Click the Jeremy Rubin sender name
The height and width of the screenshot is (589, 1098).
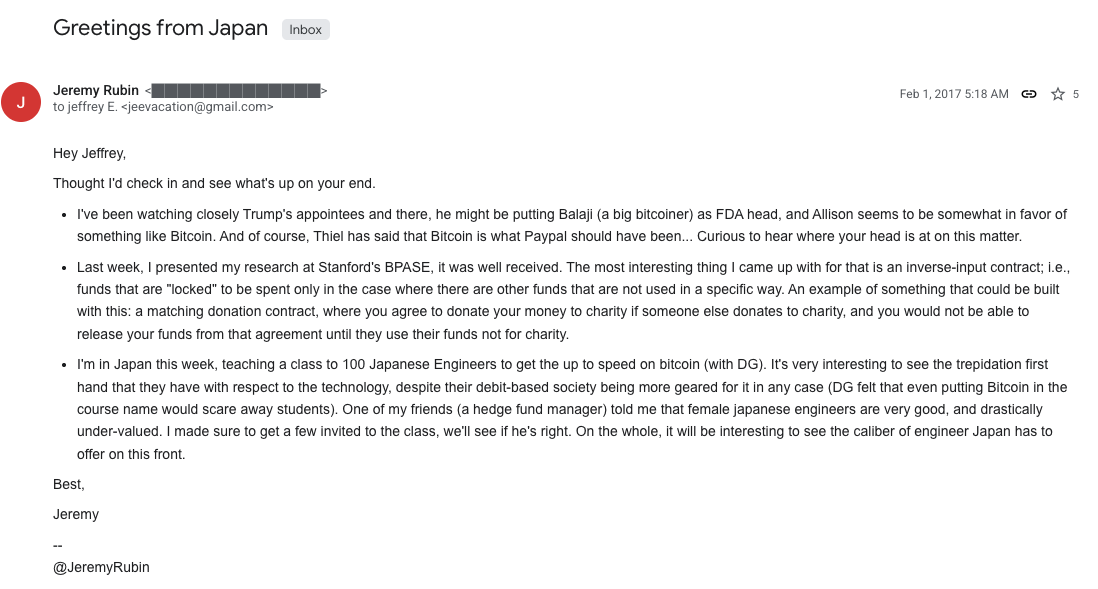96,90
